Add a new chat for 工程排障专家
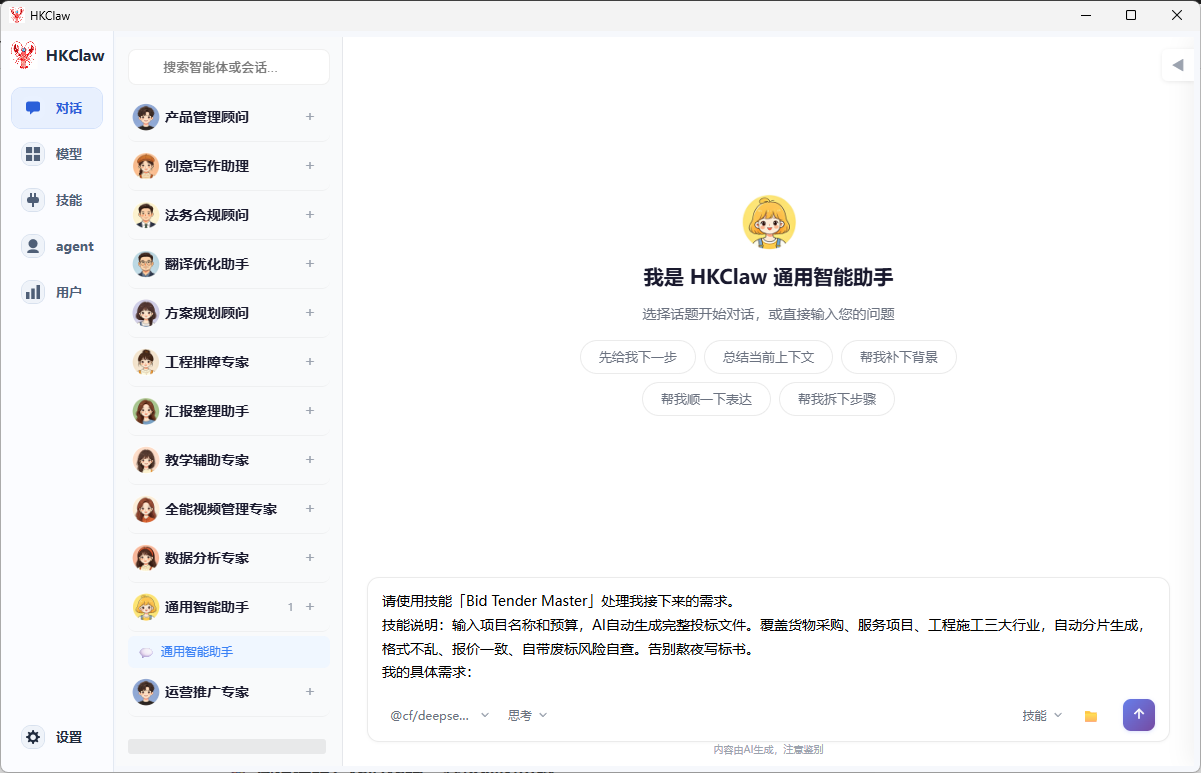 [310, 362]
